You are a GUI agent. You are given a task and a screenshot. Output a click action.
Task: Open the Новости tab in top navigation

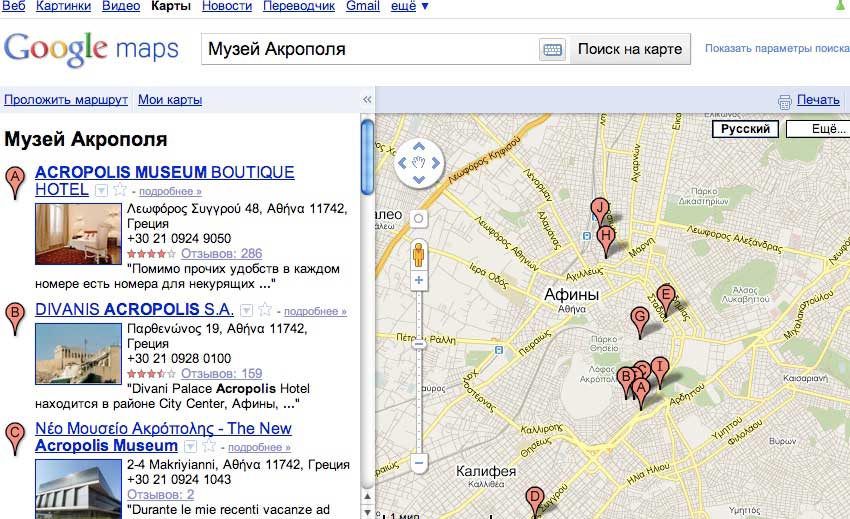(227, 7)
